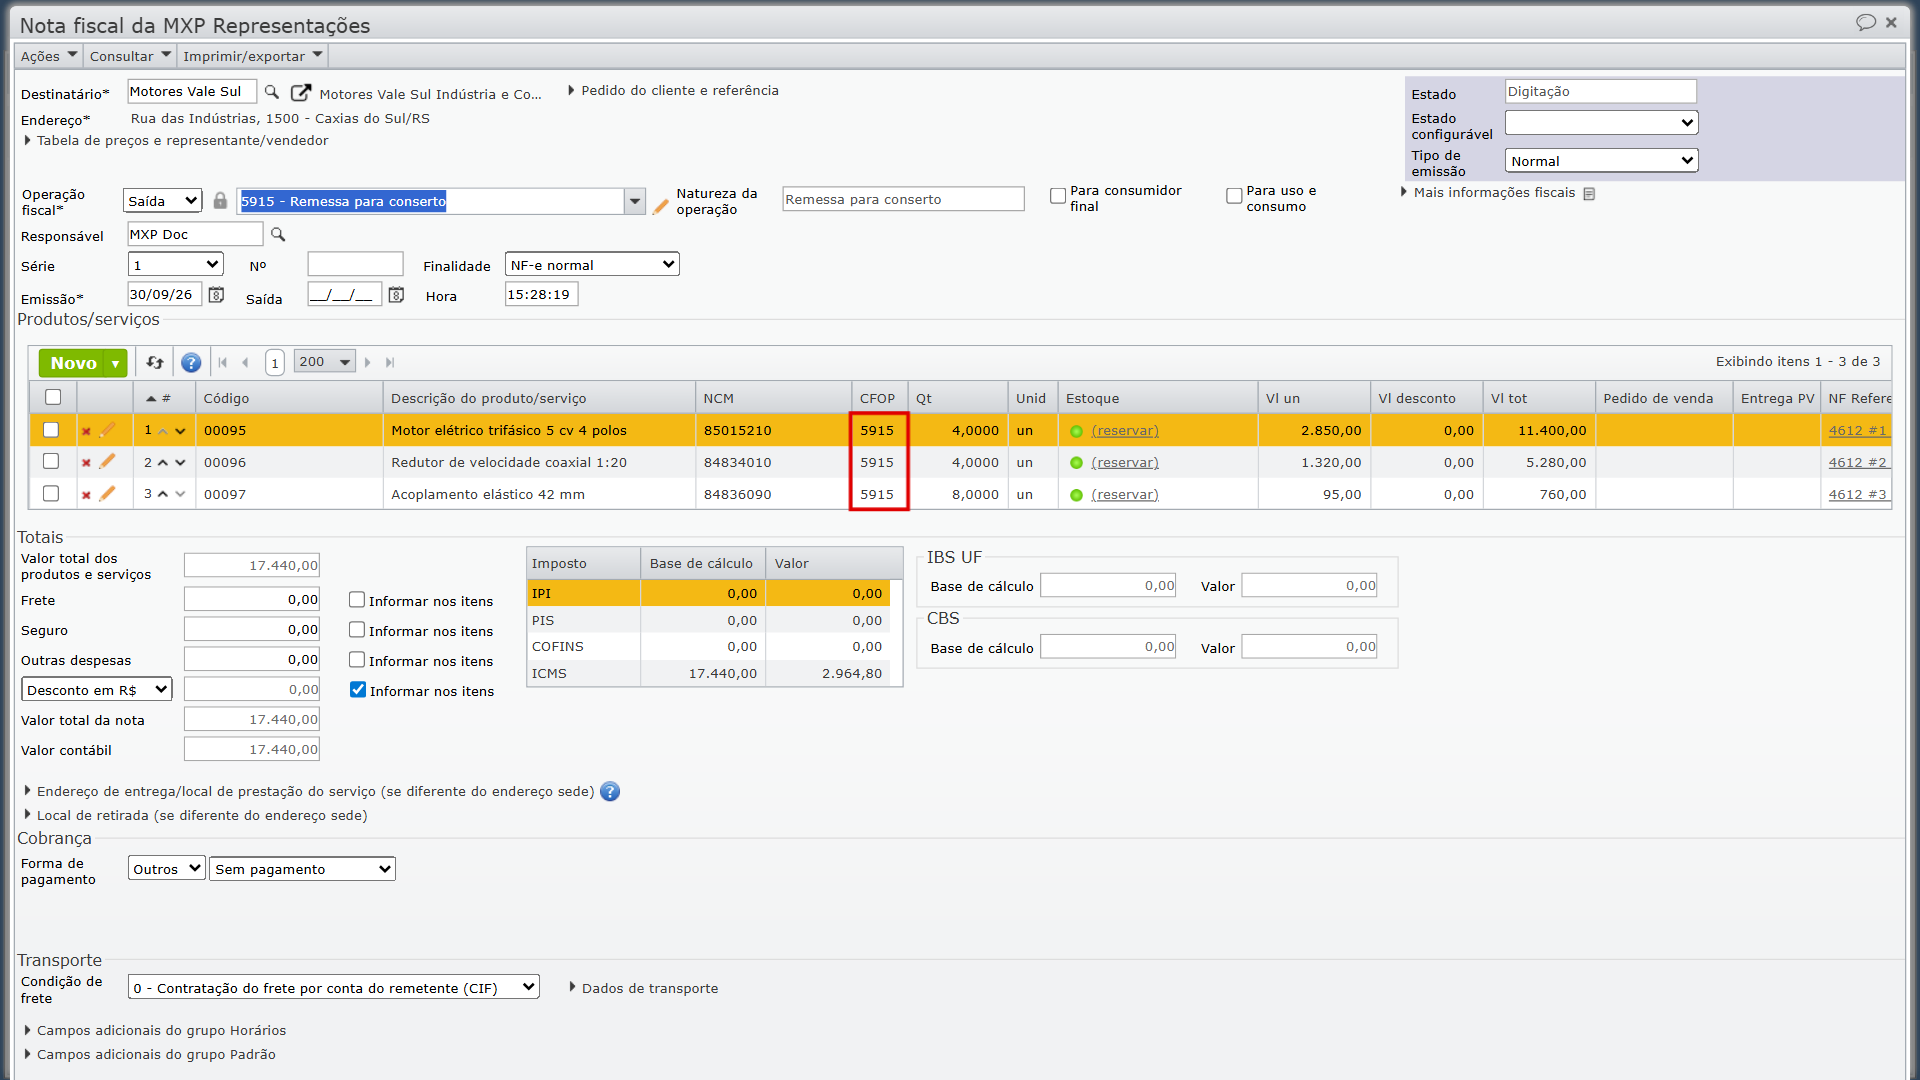Open Condição de frete dropdown
The width and height of the screenshot is (1920, 1080).
(x=333, y=987)
